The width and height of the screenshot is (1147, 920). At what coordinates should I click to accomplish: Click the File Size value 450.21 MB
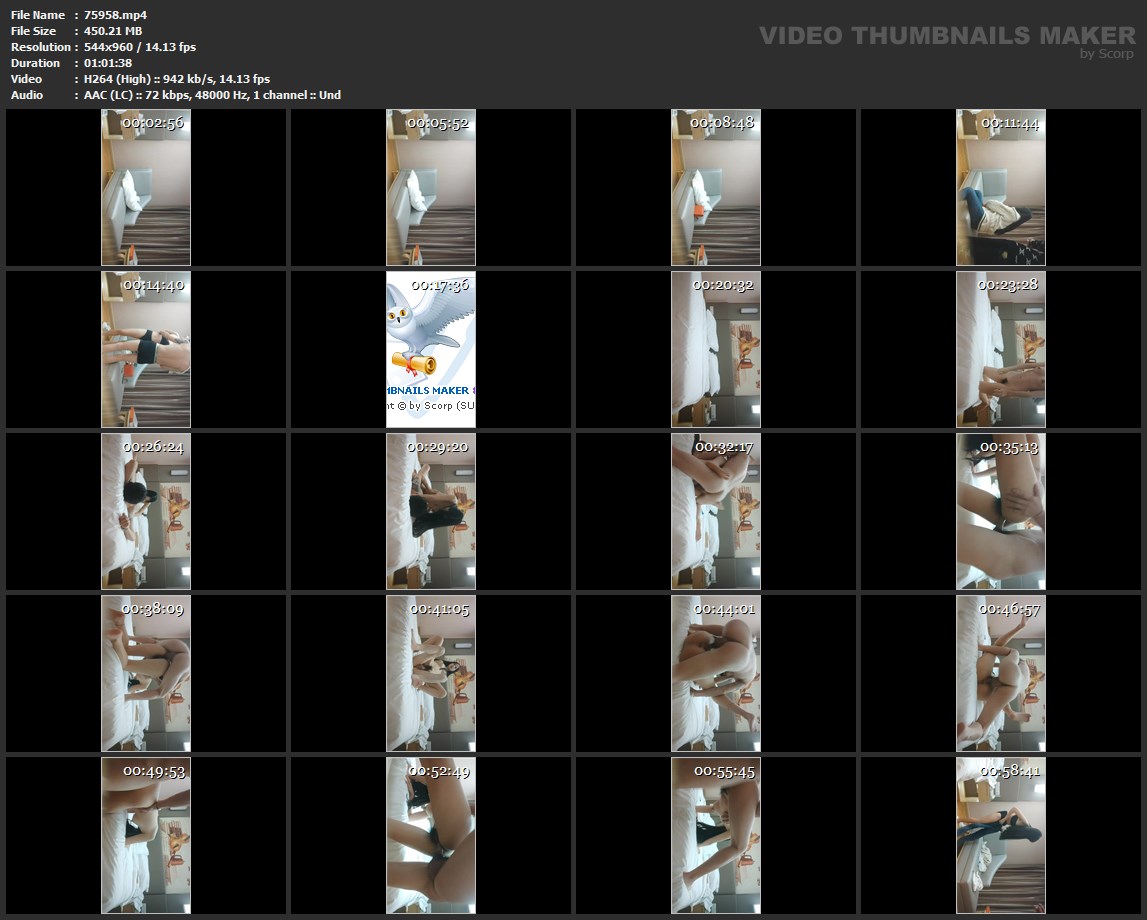click(x=113, y=31)
